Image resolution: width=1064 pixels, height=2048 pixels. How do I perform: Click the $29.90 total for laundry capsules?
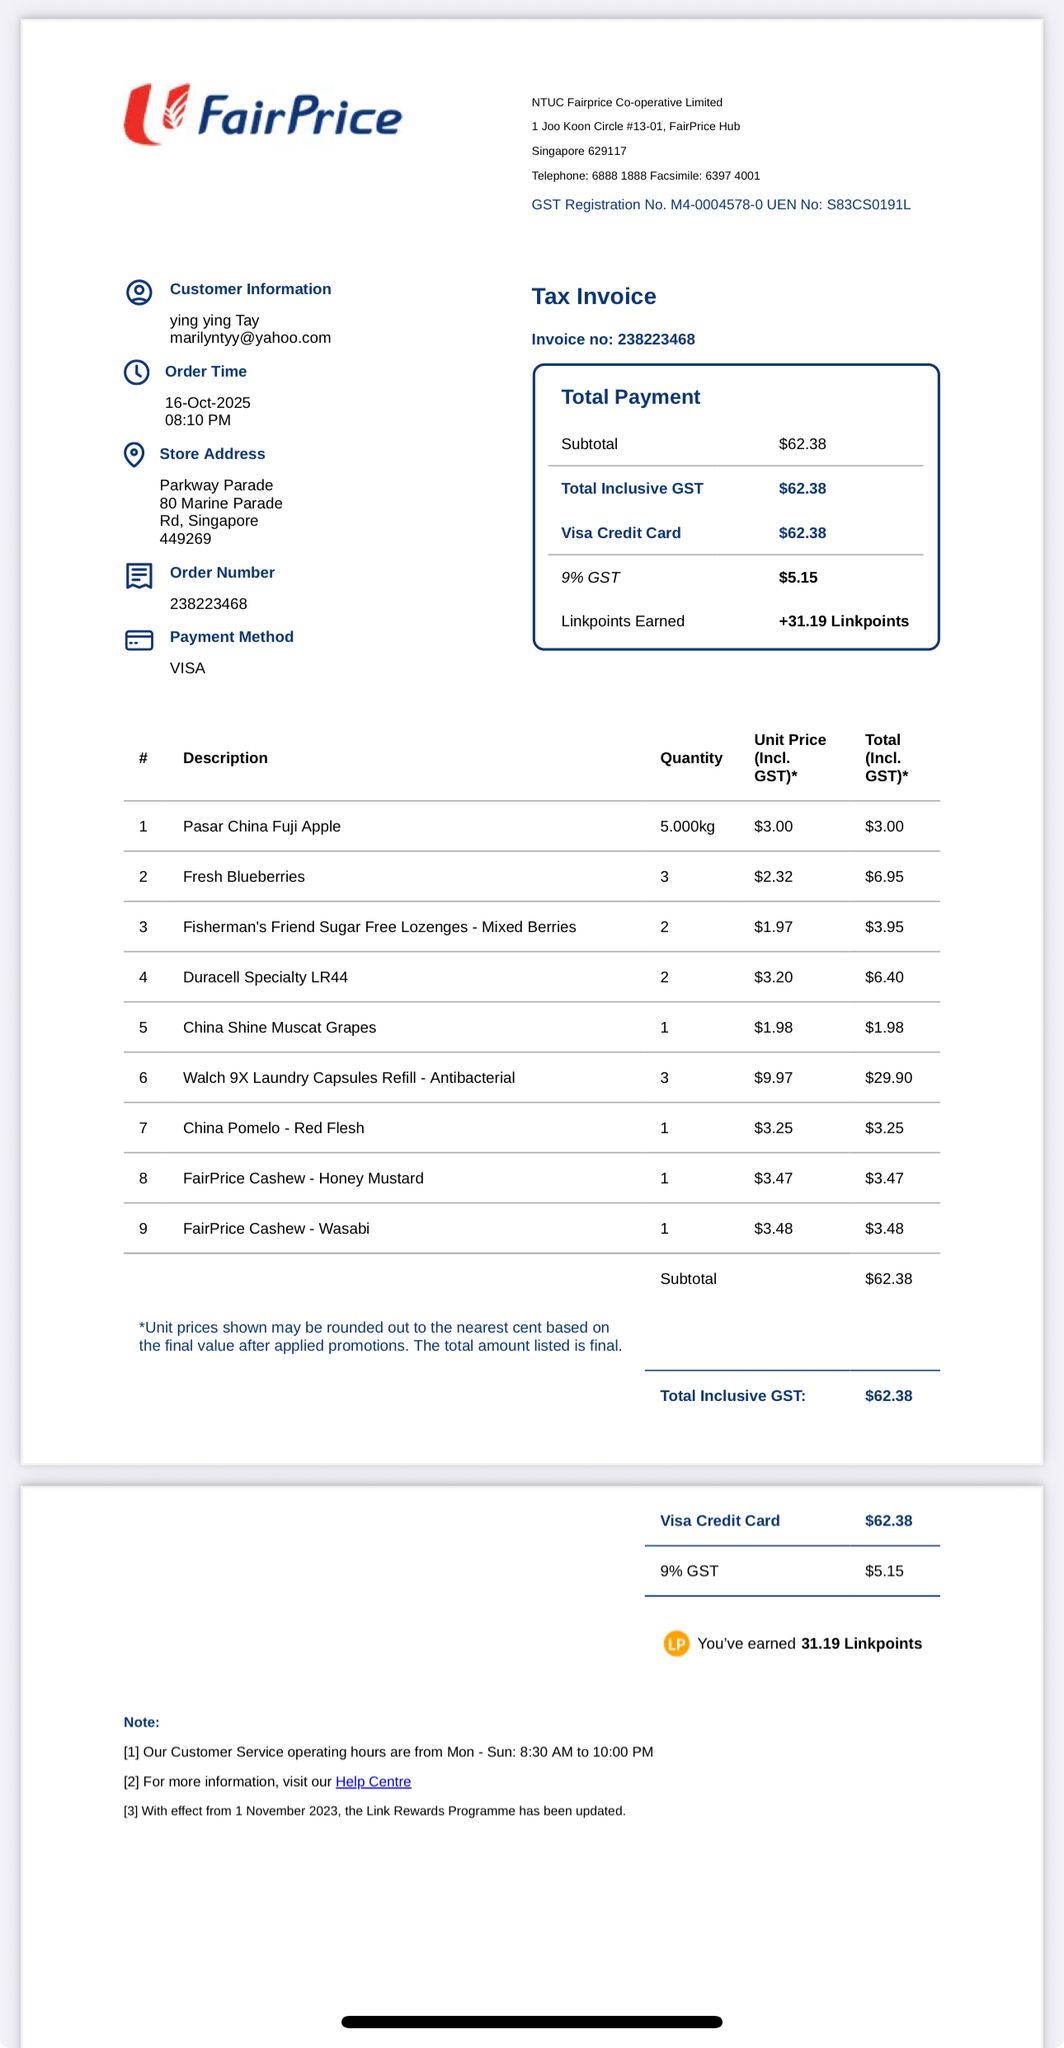(888, 1077)
